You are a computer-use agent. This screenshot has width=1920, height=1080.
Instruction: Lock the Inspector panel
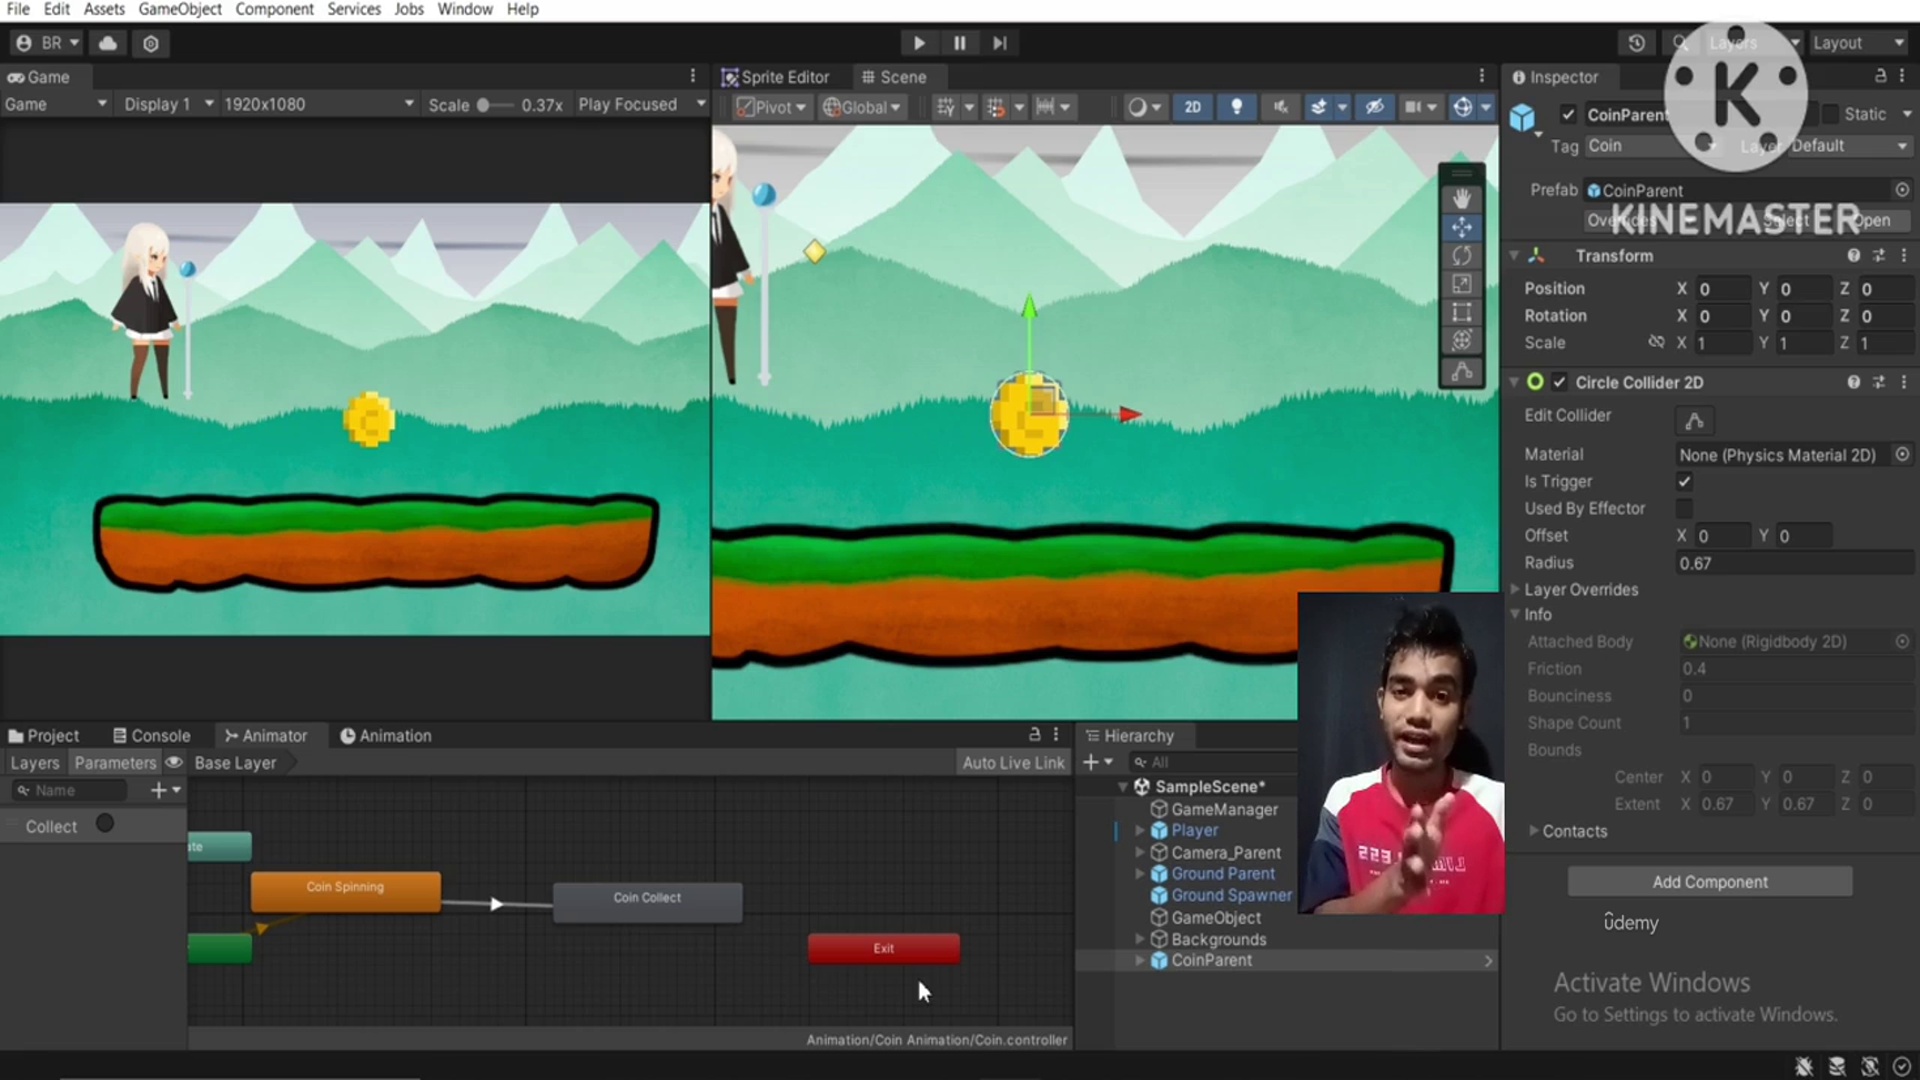1880,76
